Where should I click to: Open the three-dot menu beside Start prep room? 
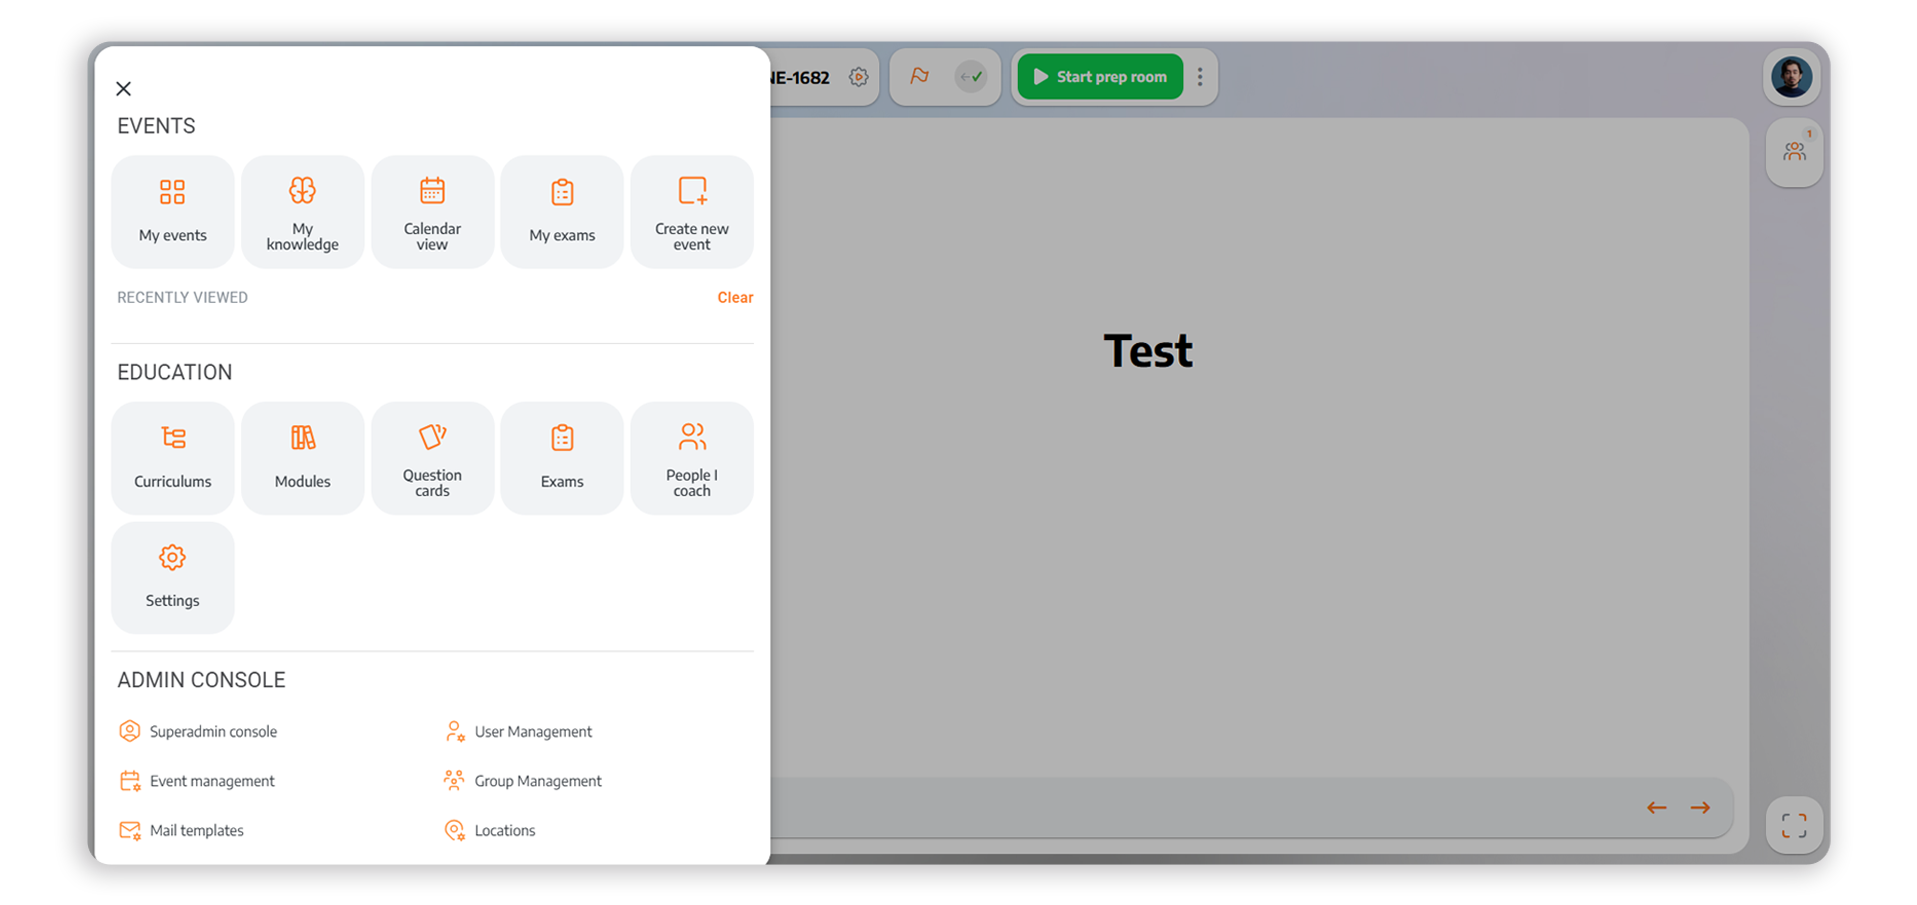click(1200, 77)
